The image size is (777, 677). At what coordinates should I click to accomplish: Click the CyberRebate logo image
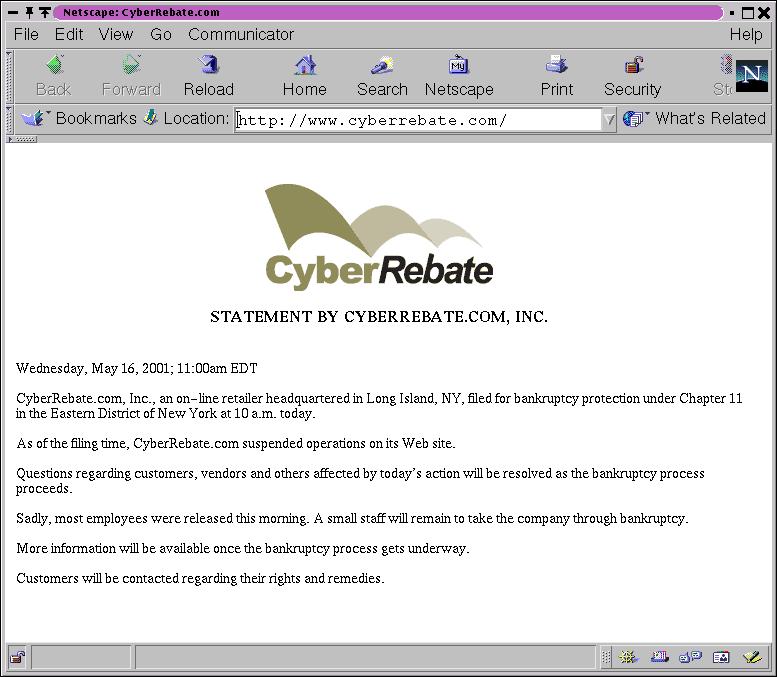coord(379,237)
